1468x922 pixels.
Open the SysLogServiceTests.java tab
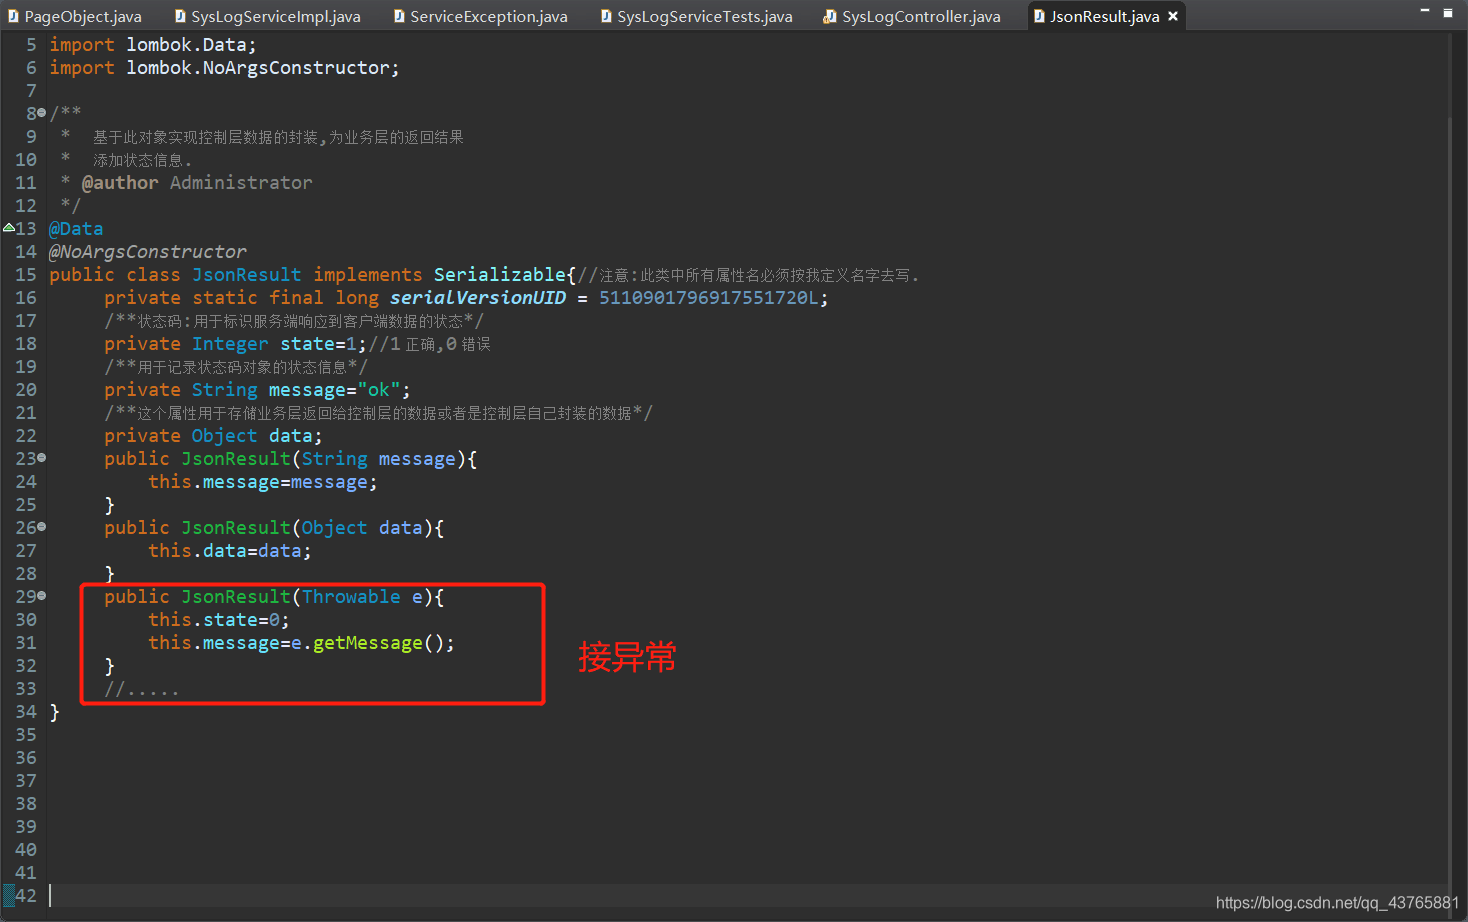click(697, 16)
